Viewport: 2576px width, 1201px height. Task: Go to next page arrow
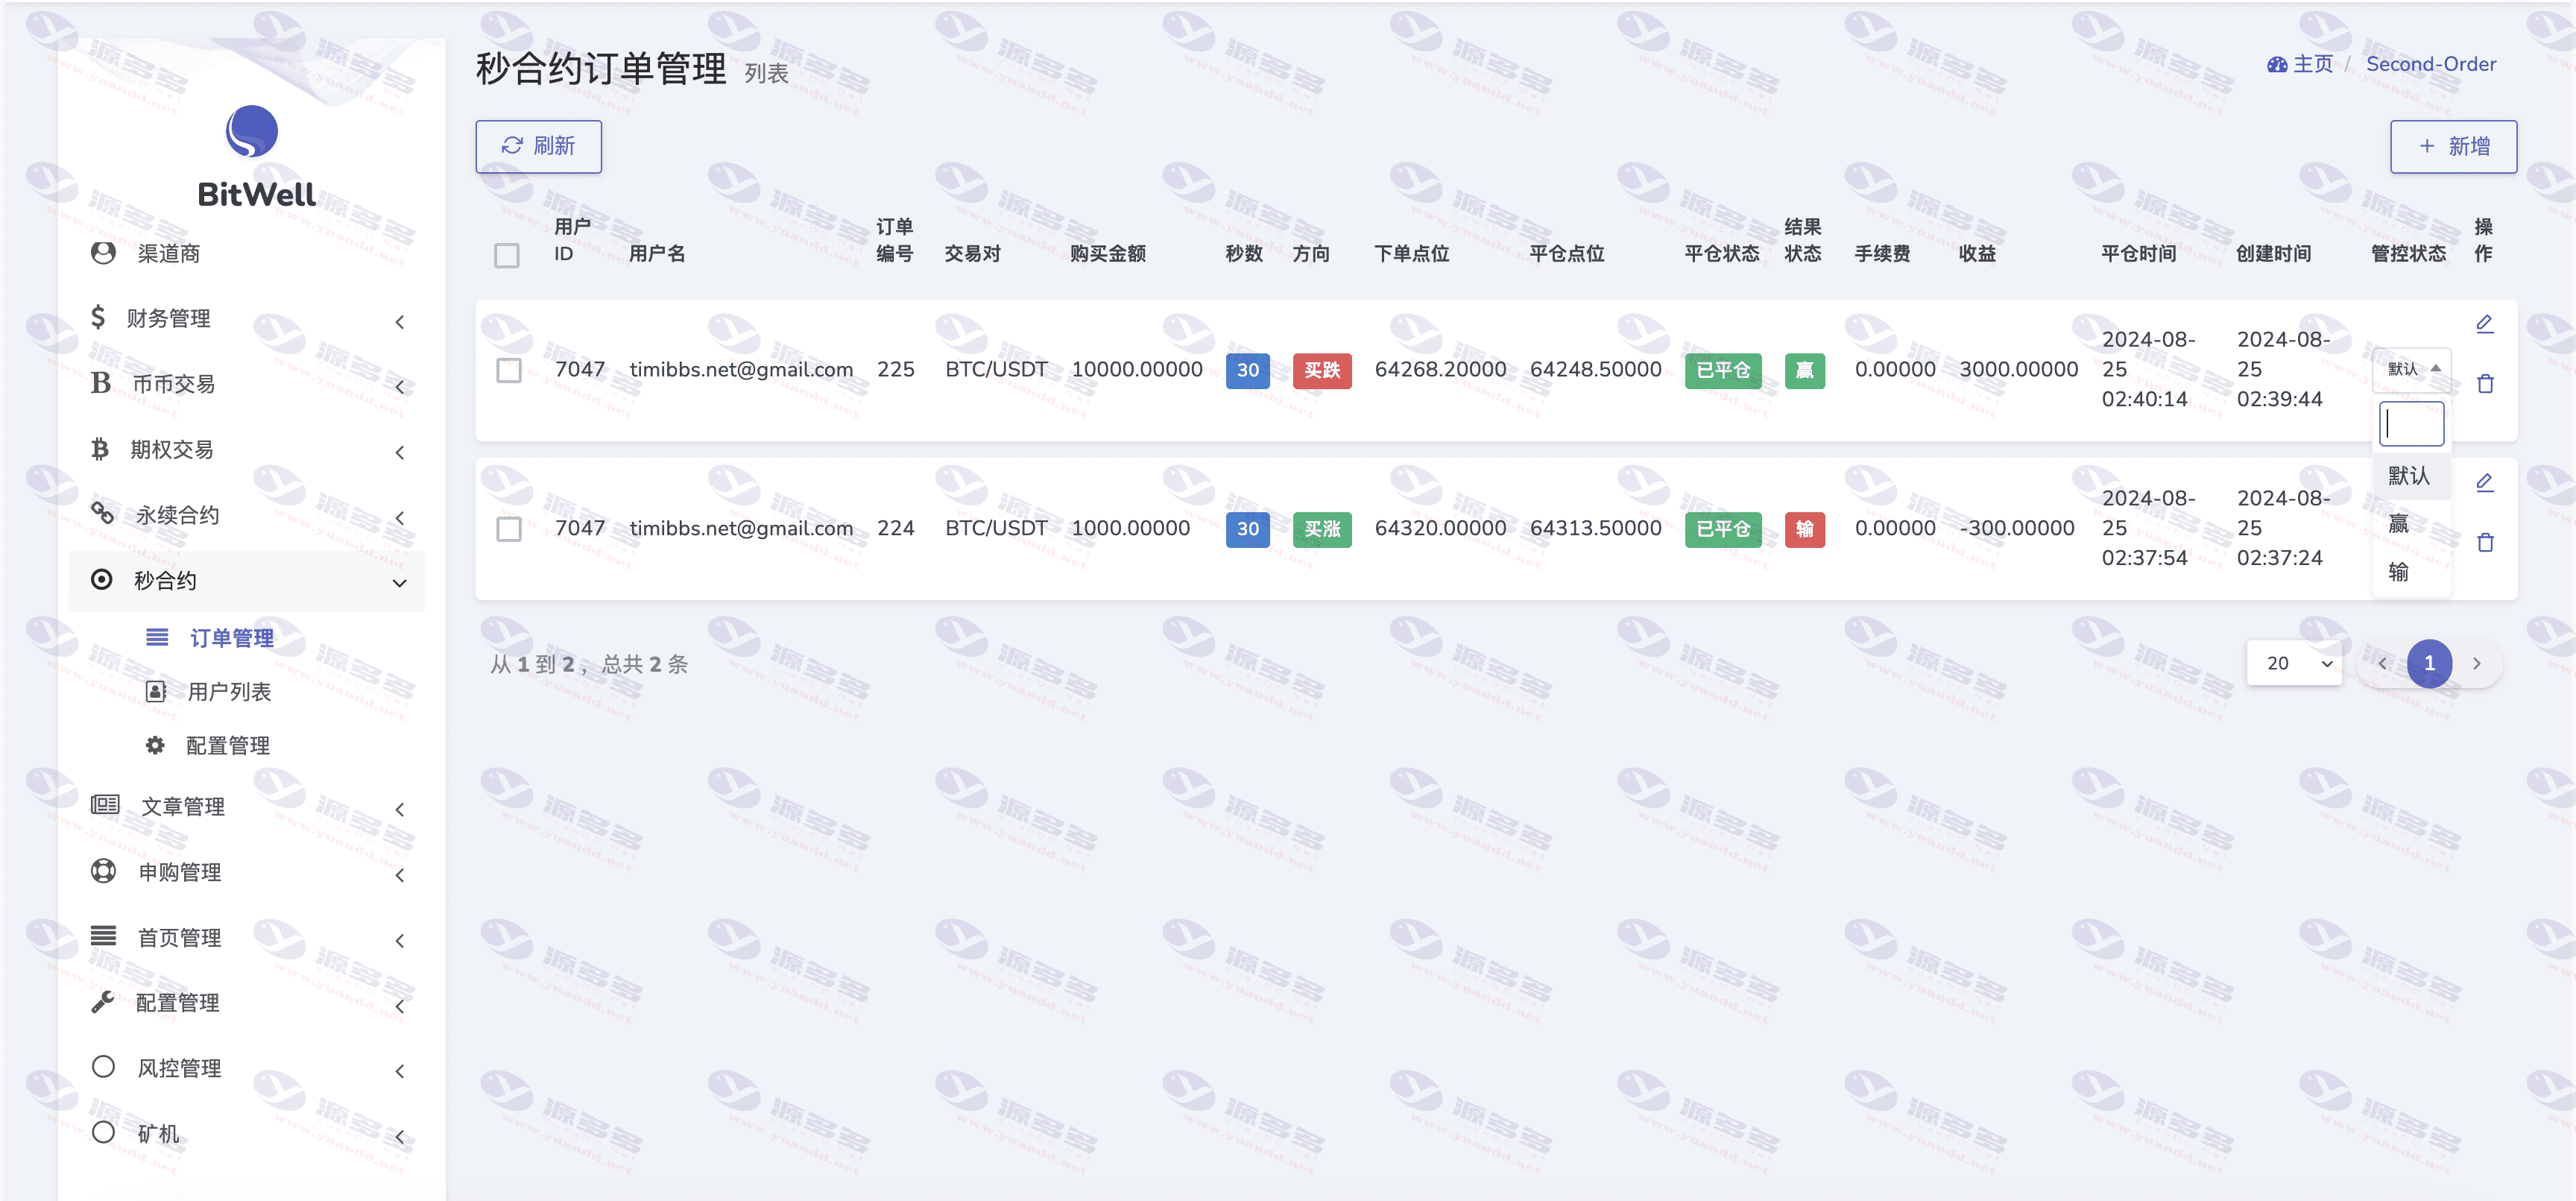(x=2477, y=663)
